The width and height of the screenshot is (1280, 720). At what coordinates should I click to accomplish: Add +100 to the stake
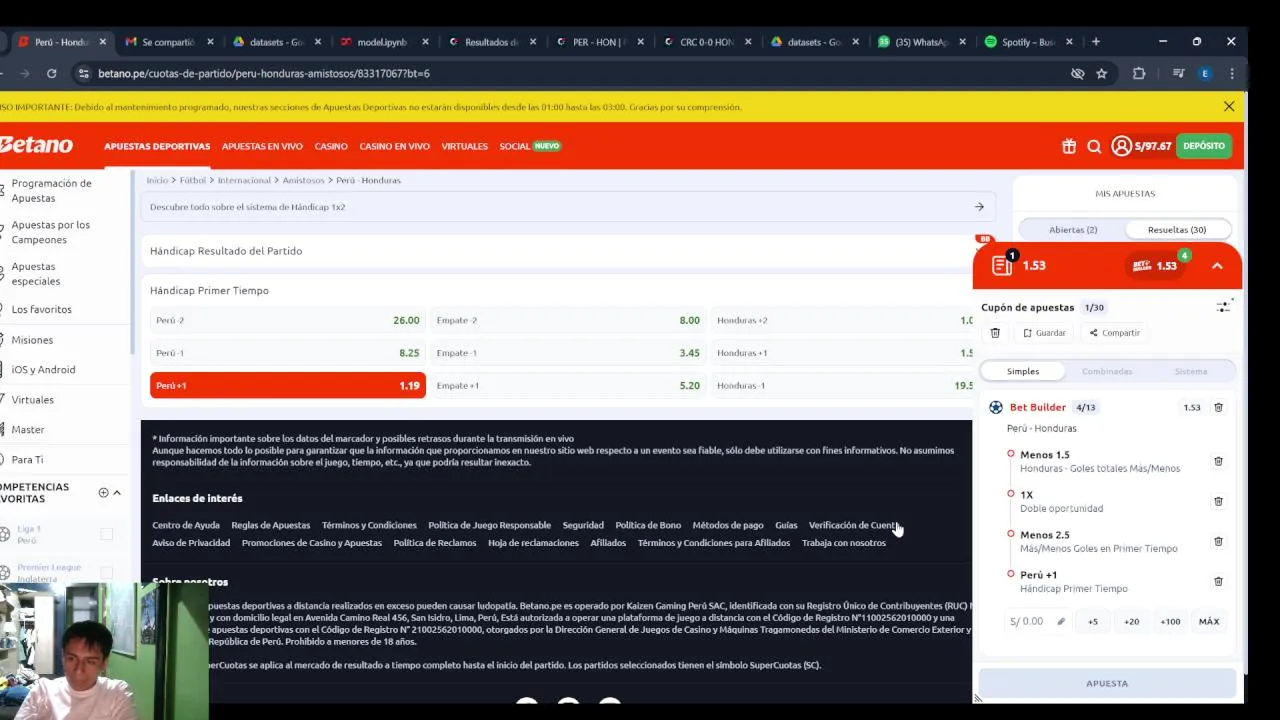[x=1170, y=621]
